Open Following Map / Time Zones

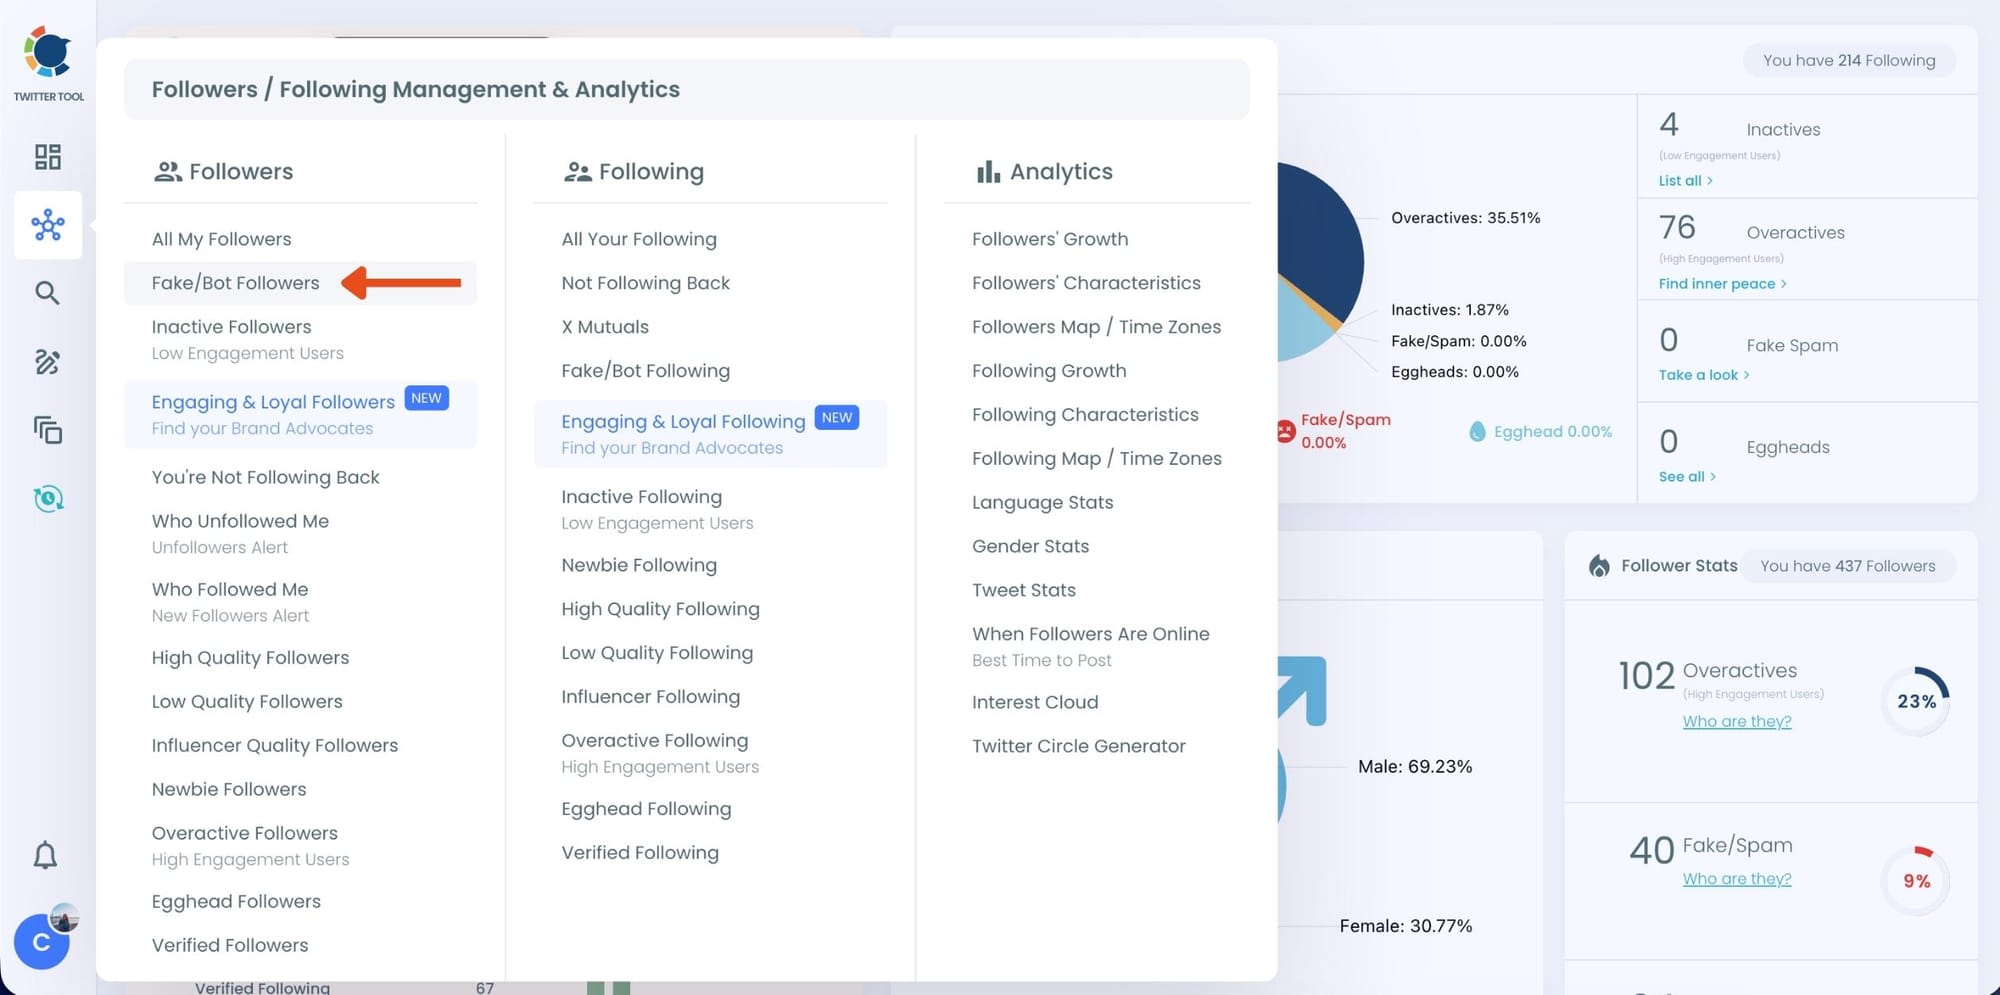[1097, 459]
